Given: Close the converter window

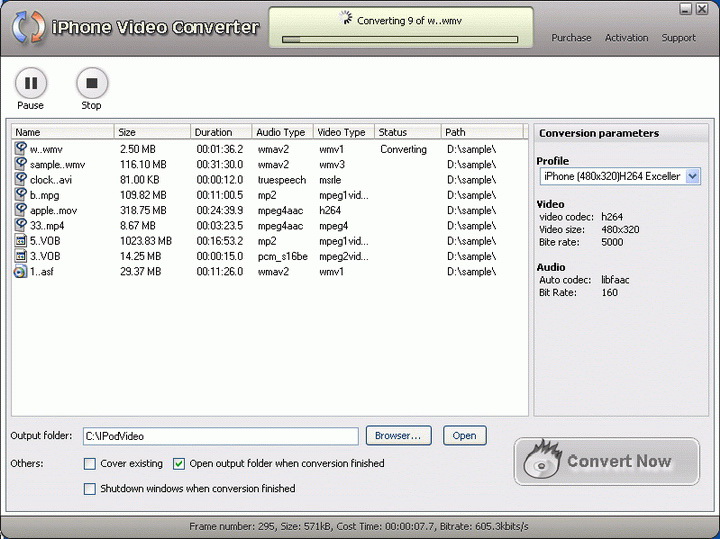Looking at the screenshot, I should [x=702, y=9].
